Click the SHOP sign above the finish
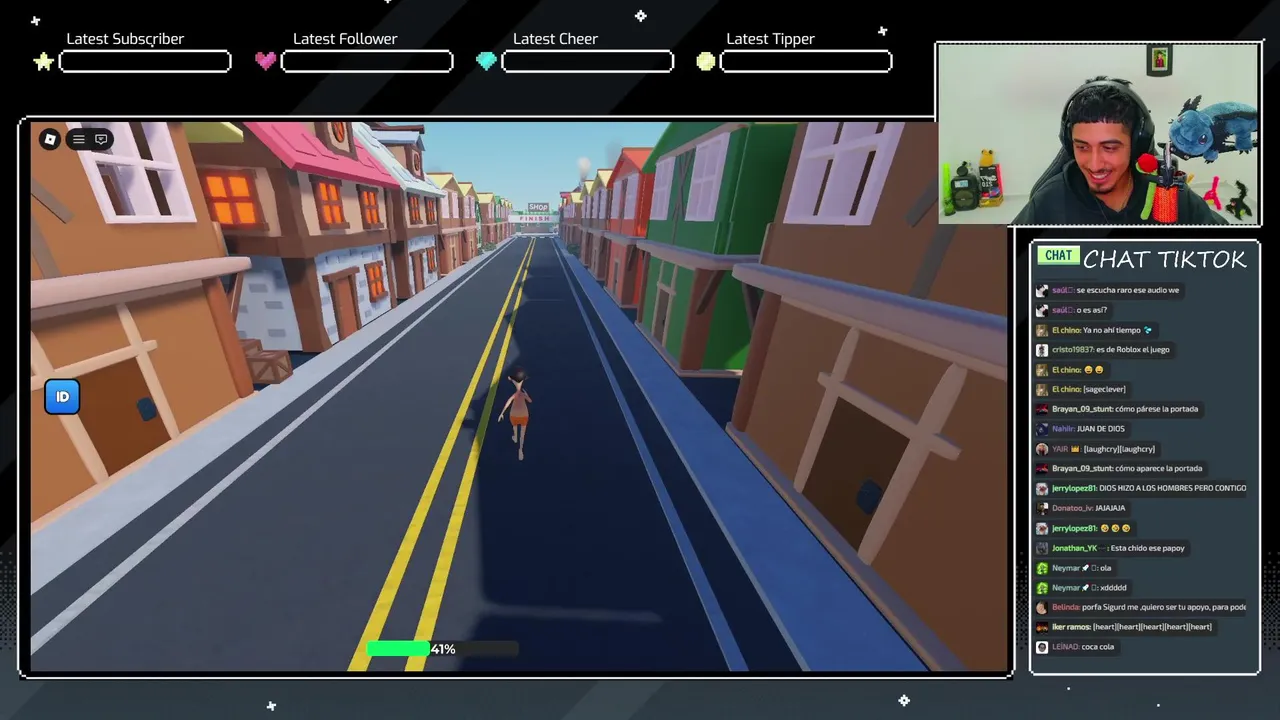 (538, 207)
